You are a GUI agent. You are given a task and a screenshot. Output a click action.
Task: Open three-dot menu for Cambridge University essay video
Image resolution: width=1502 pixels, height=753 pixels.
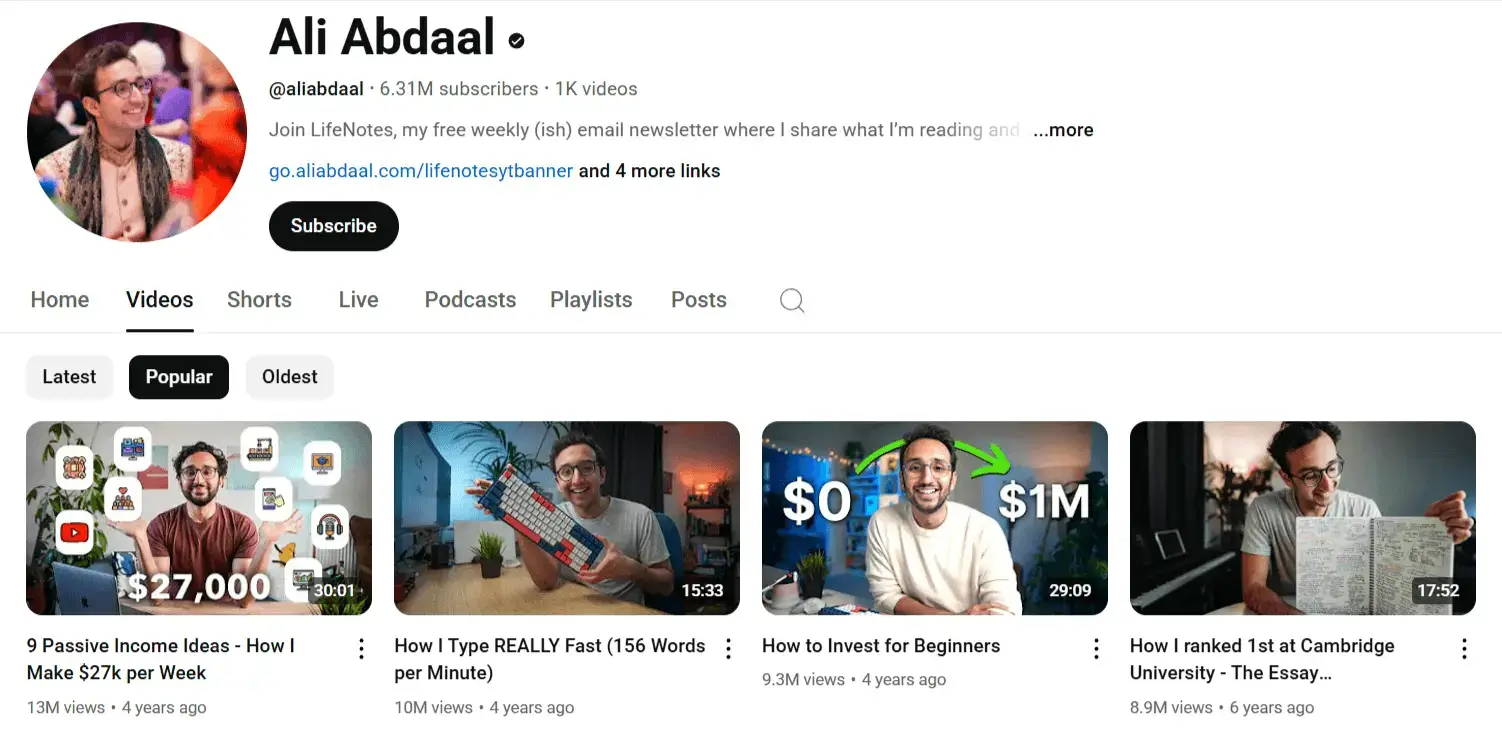pos(1465,649)
